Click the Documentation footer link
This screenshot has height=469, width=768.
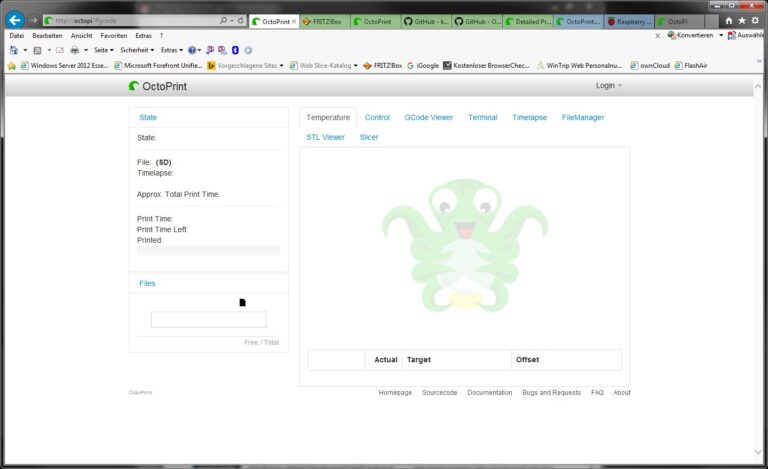point(490,393)
